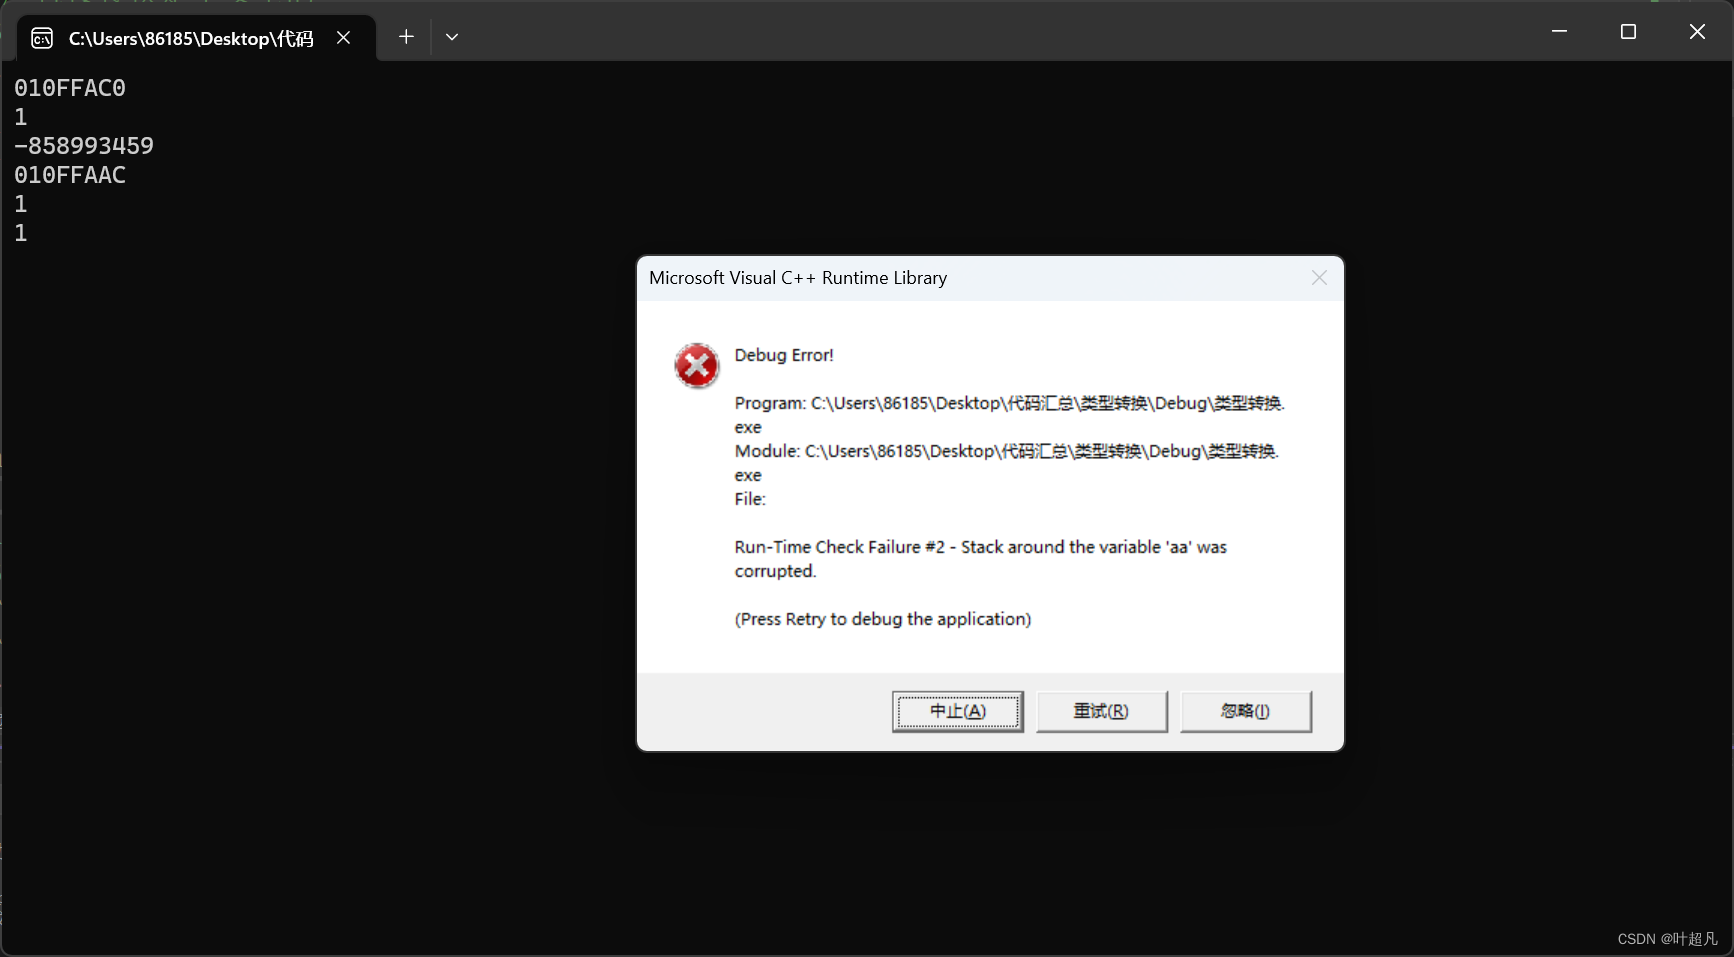Click the output line 010FFAC0
The height and width of the screenshot is (957, 1734).
coord(70,88)
